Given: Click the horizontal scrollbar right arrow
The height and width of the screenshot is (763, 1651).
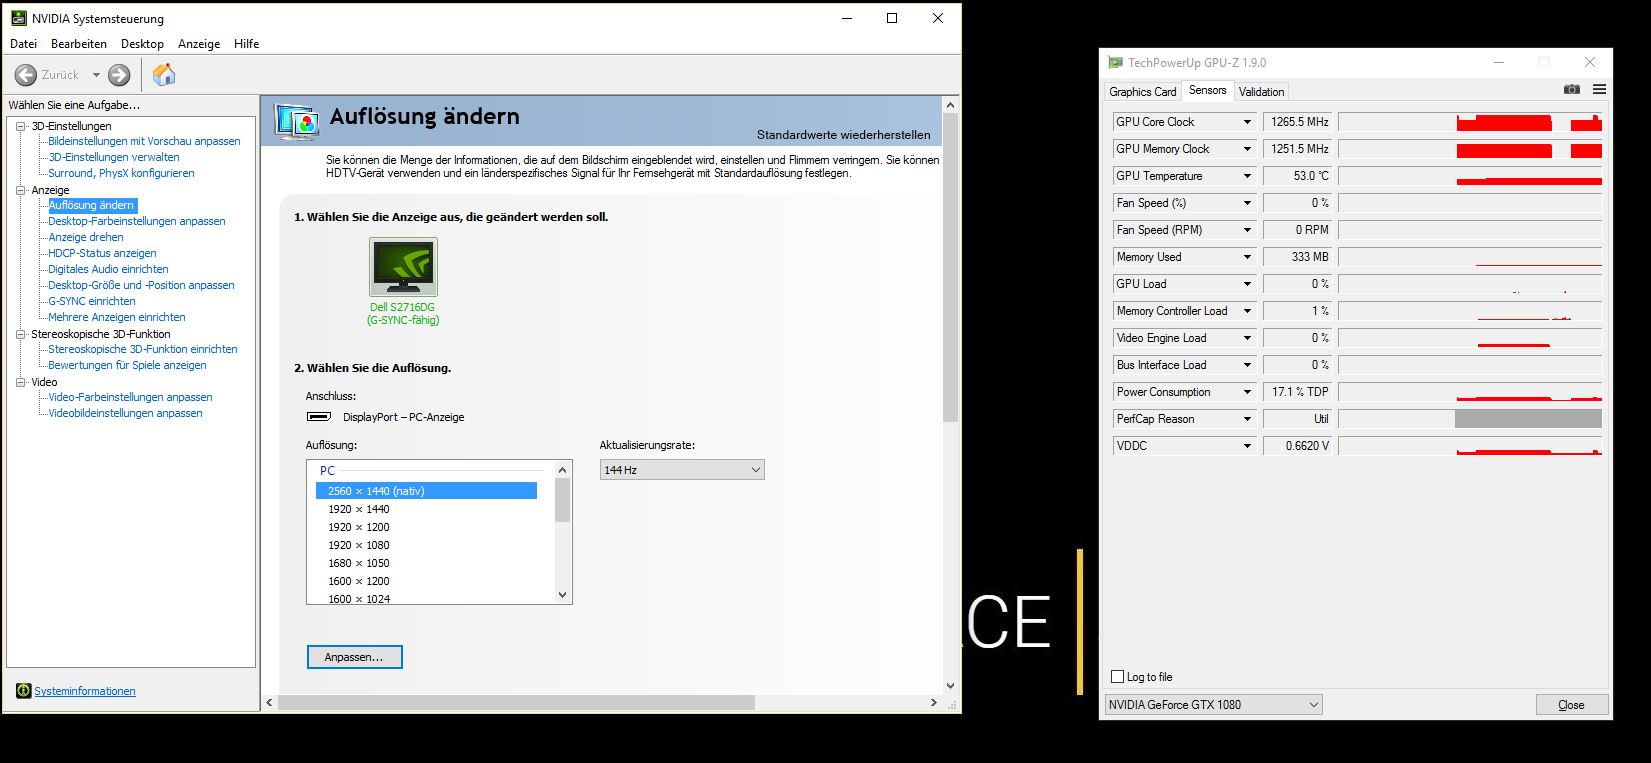Looking at the screenshot, I should point(933,703).
